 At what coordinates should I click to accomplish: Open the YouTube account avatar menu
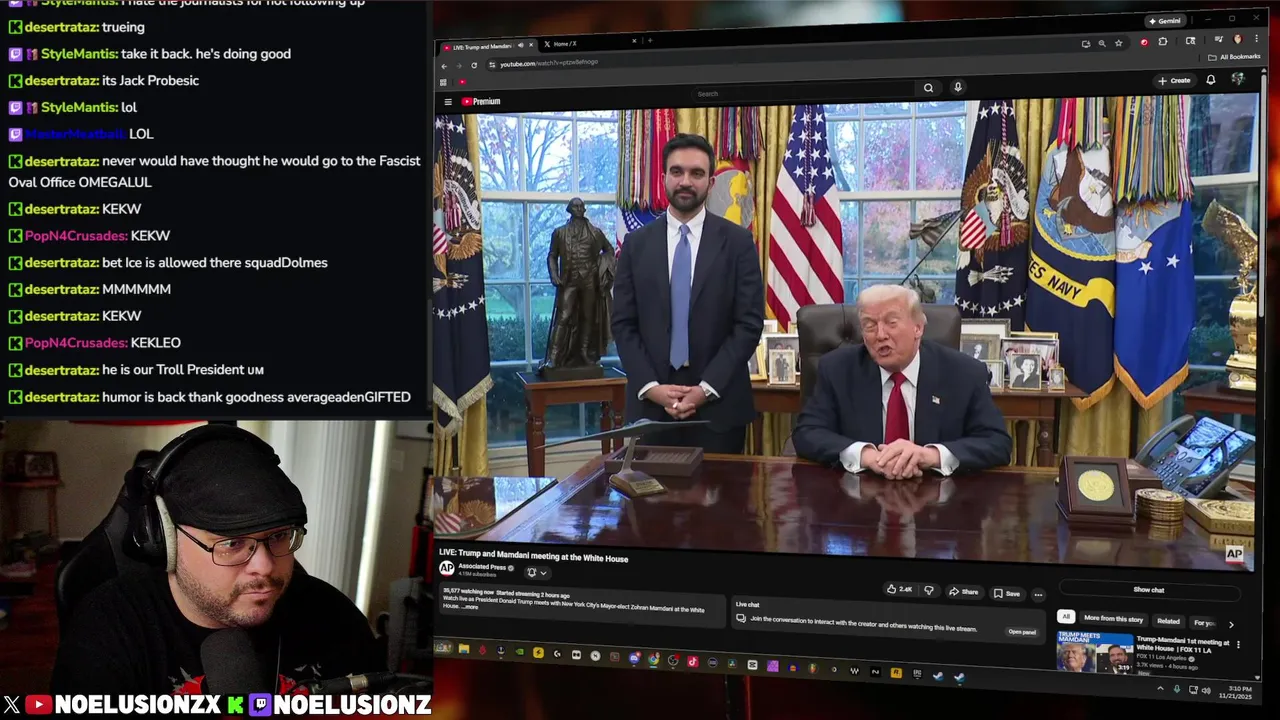(1238, 79)
